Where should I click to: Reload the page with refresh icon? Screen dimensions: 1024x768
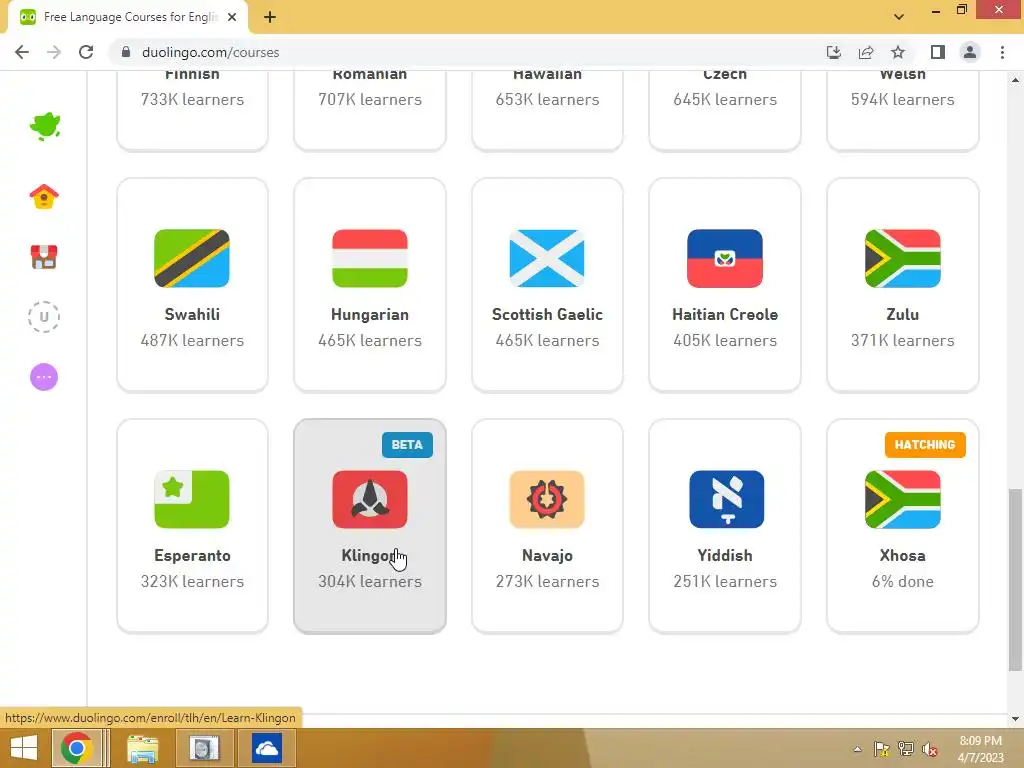pos(86,52)
